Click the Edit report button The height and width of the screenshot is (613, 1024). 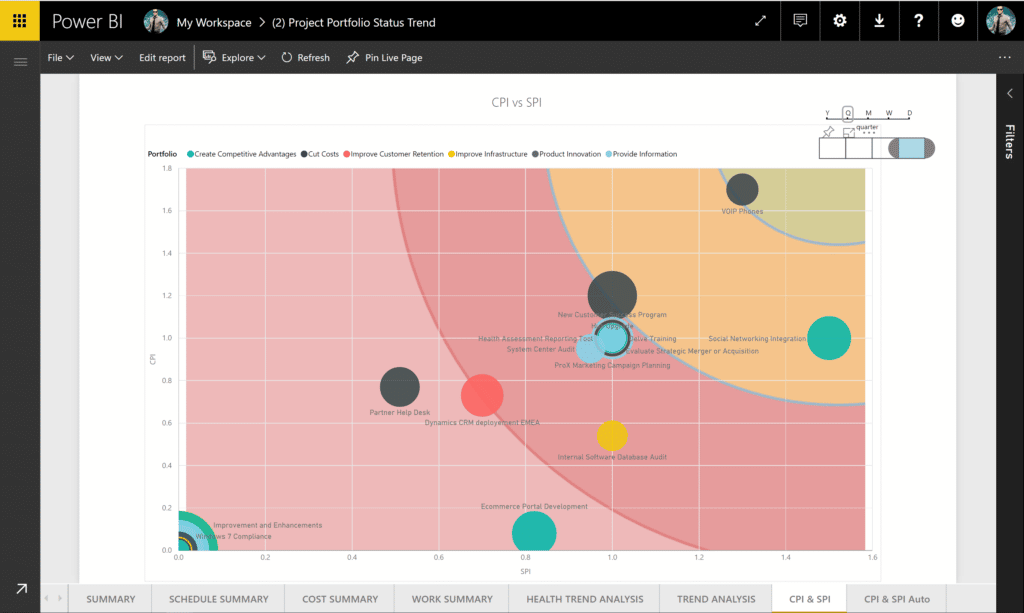162,57
